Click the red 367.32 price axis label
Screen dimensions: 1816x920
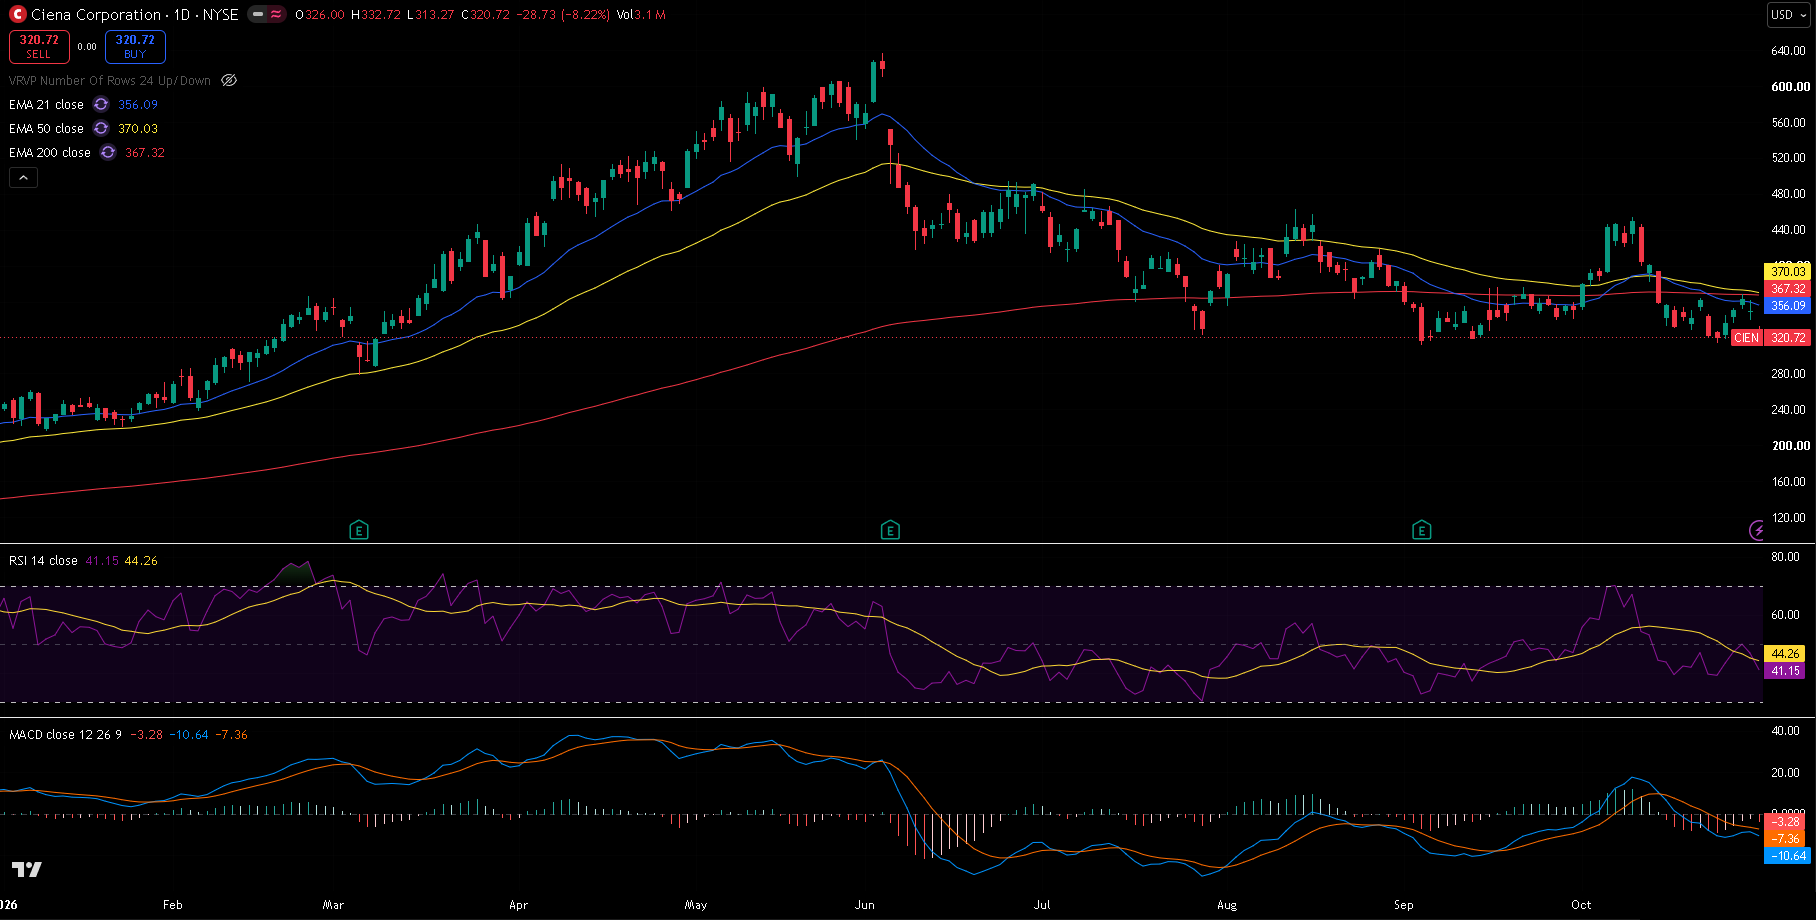tap(1788, 289)
